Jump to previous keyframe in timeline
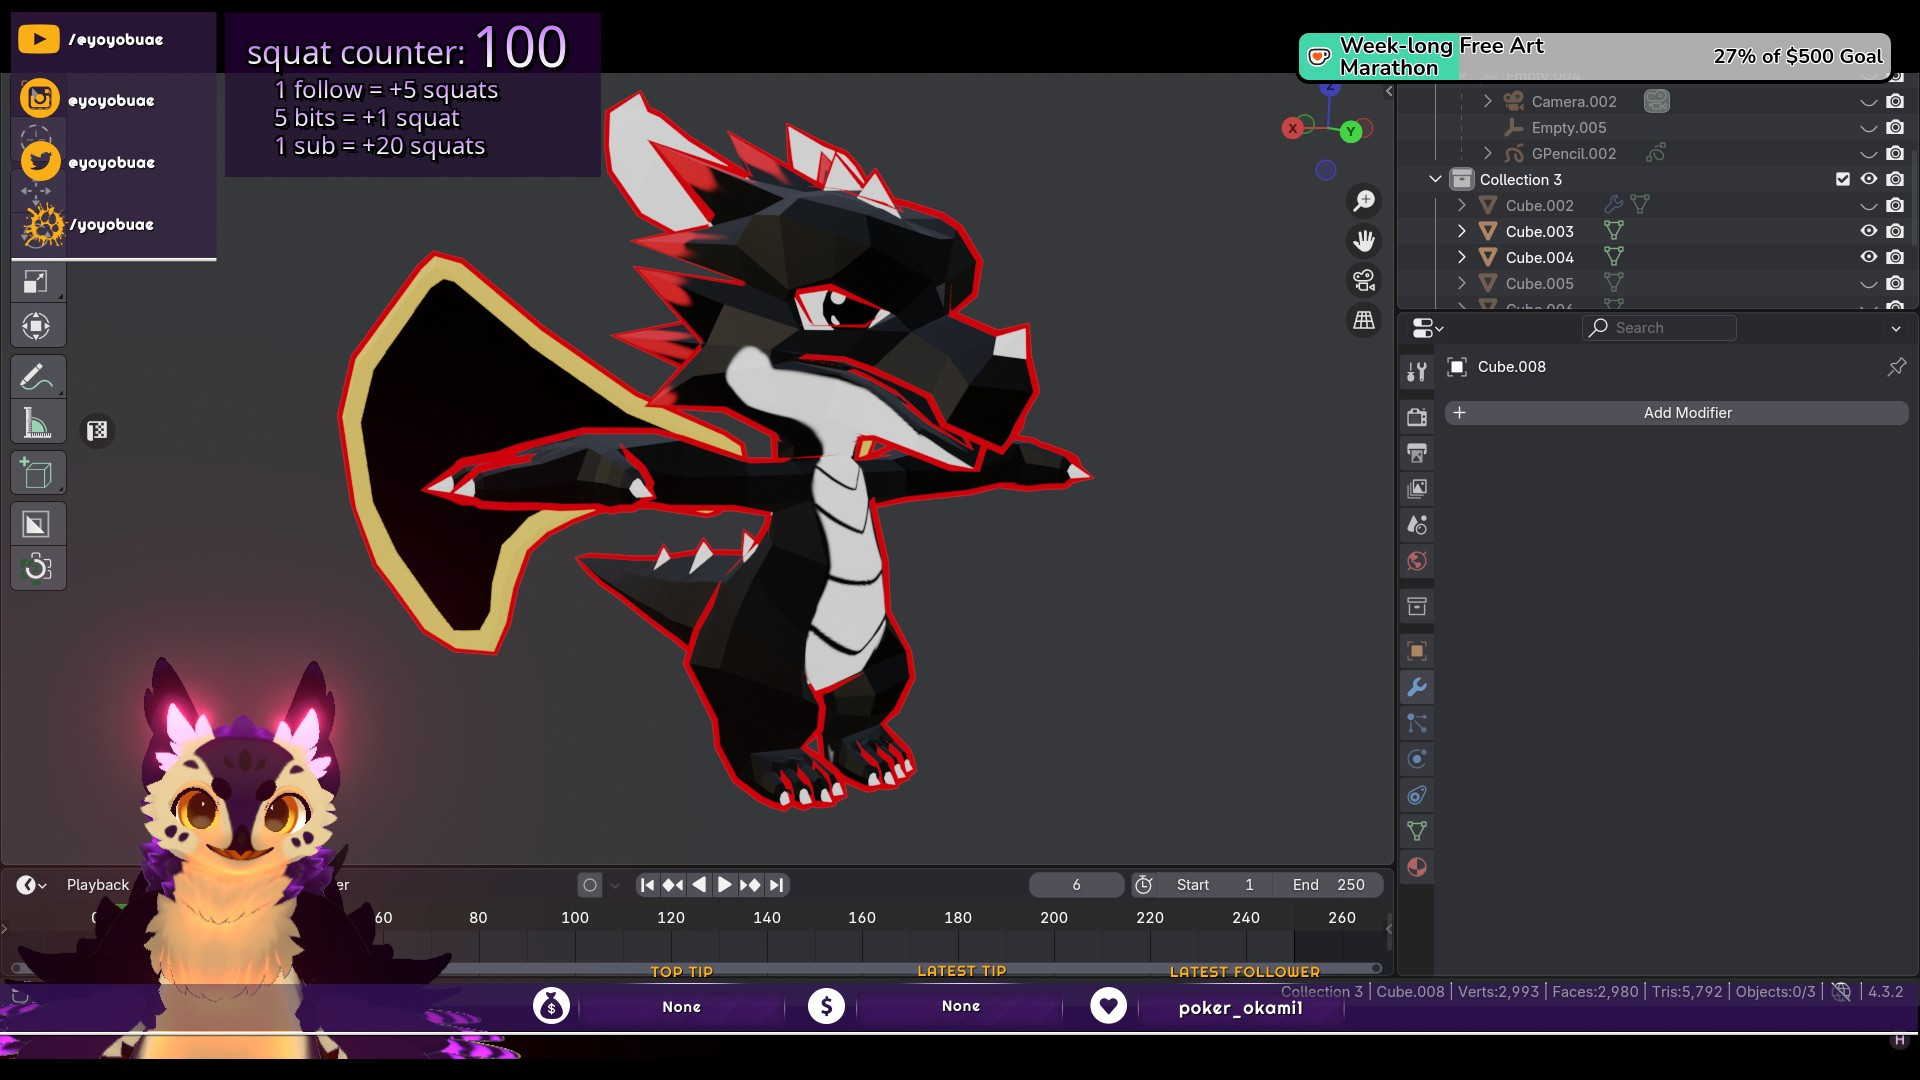The image size is (1920, 1080). [x=673, y=885]
